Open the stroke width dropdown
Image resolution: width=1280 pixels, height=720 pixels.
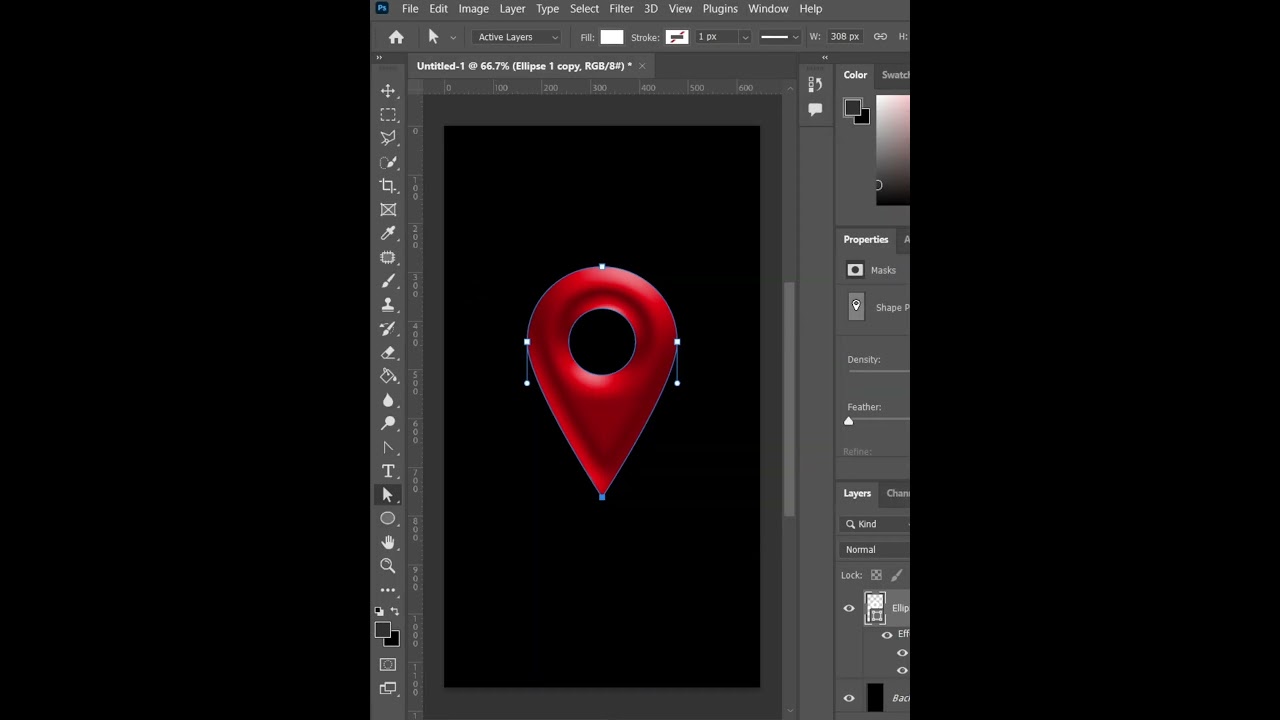pos(745,37)
